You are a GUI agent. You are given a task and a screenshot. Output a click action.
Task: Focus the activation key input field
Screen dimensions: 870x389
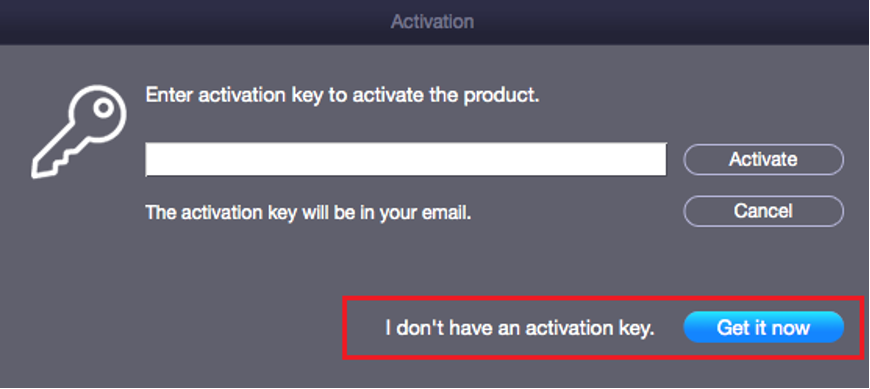pyautogui.click(x=406, y=159)
